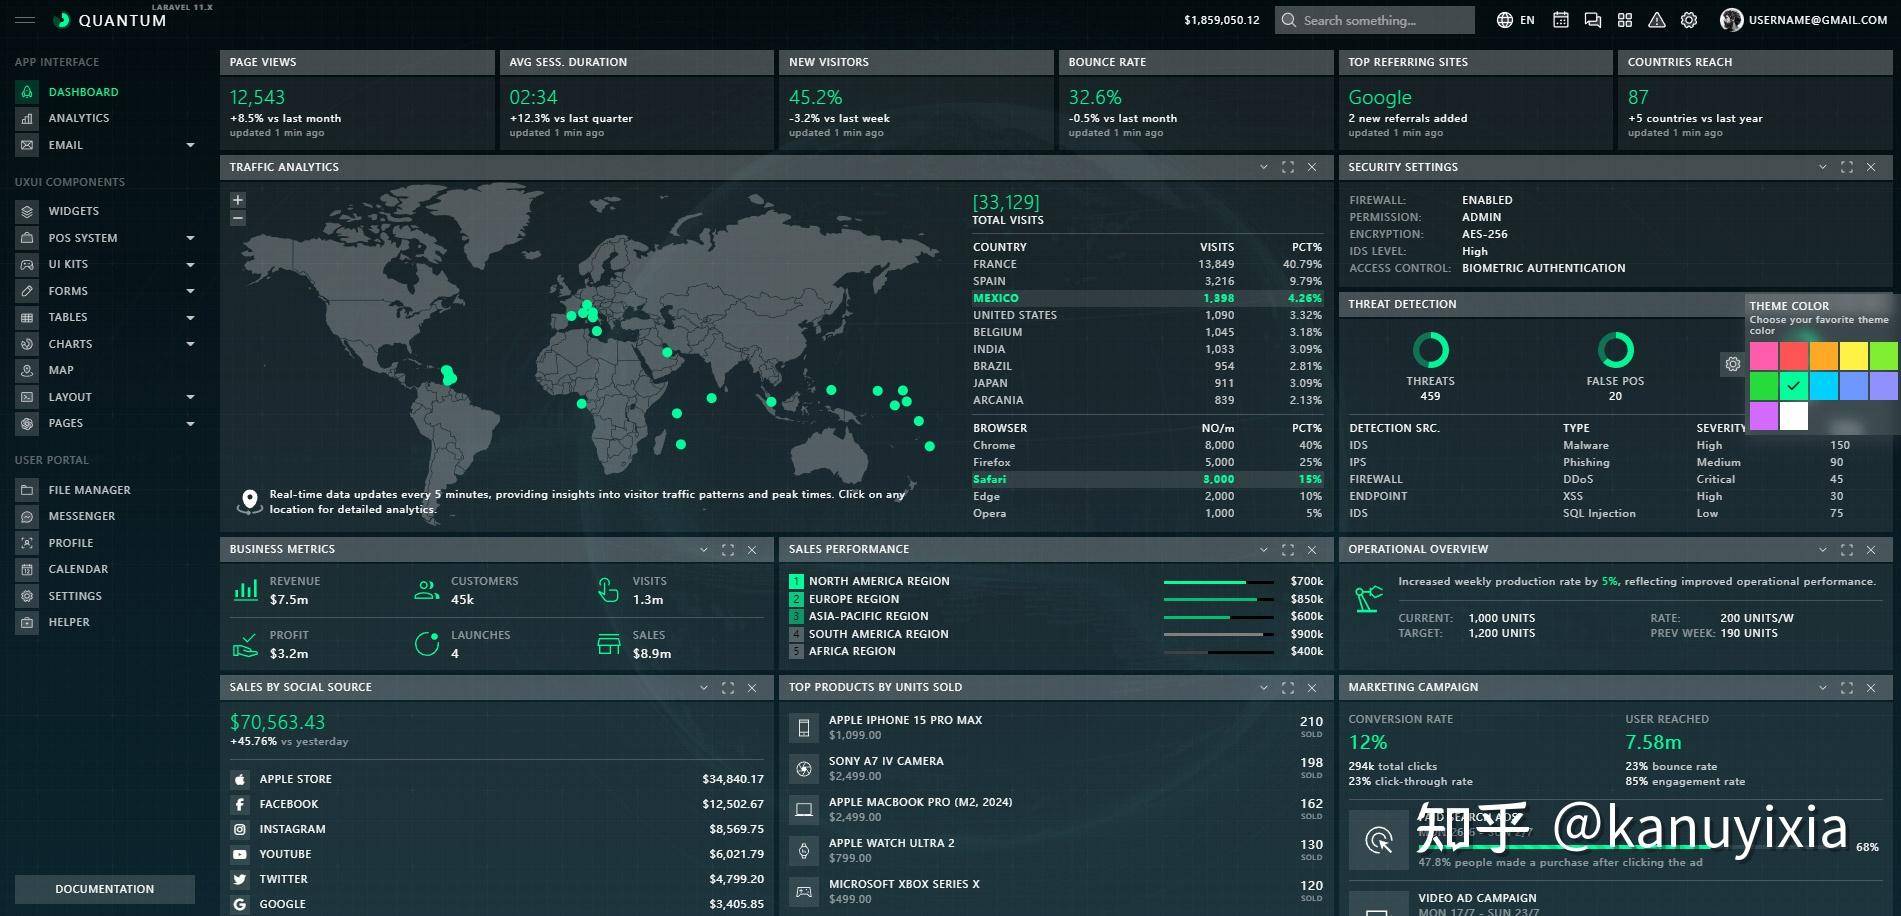The width and height of the screenshot is (1901, 916).
Task: Click the Sony A7 IV camera icon
Action: (803, 768)
